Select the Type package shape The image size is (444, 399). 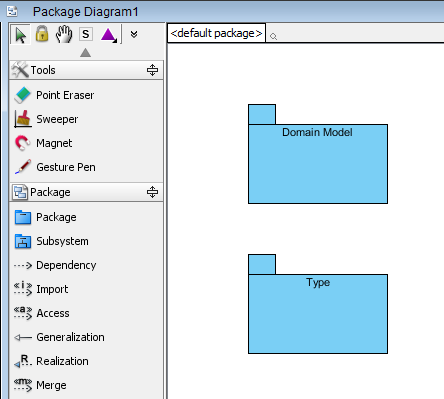318,314
